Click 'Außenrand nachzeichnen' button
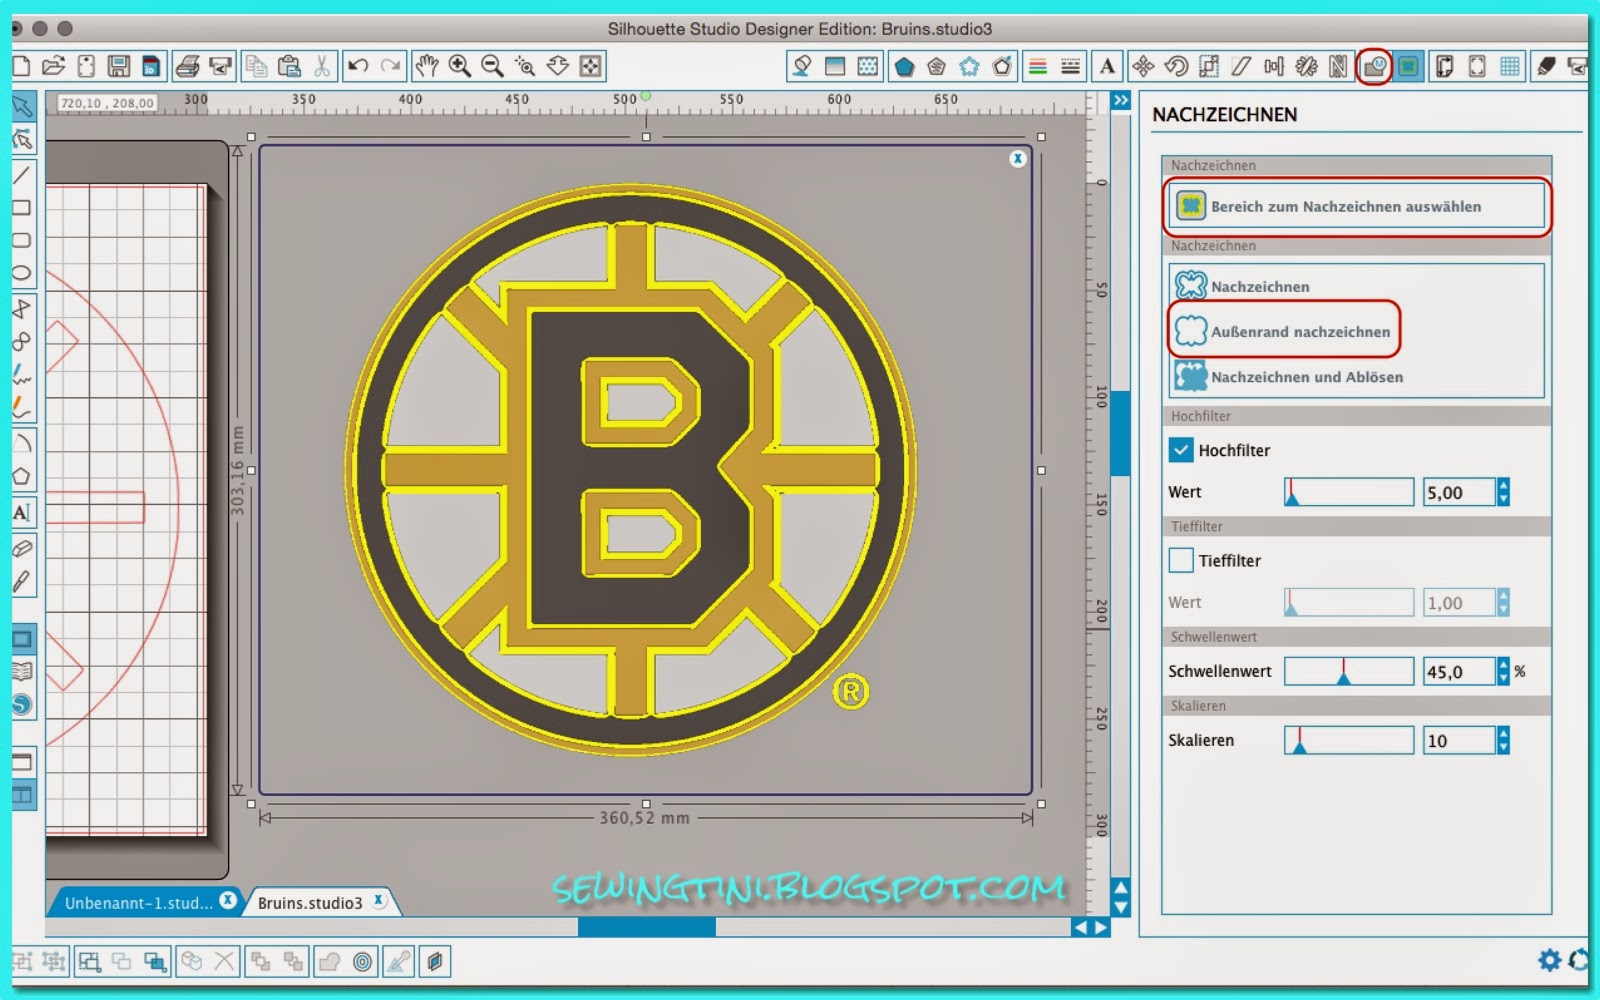This screenshot has width=1600, height=1000. pyautogui.click(x=1283, y=331)
